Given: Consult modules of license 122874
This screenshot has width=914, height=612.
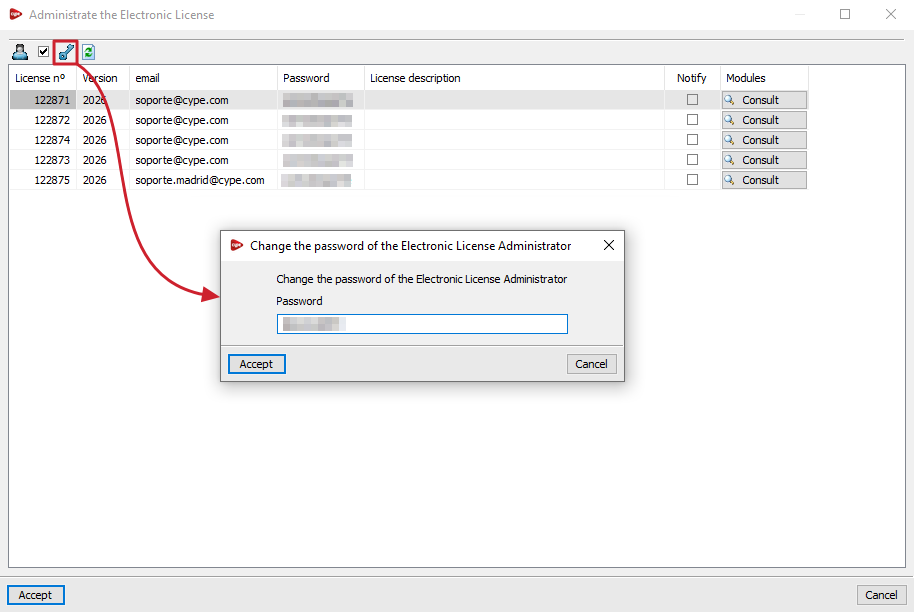Looking at the screenshot, I should [x=764, y=140].
